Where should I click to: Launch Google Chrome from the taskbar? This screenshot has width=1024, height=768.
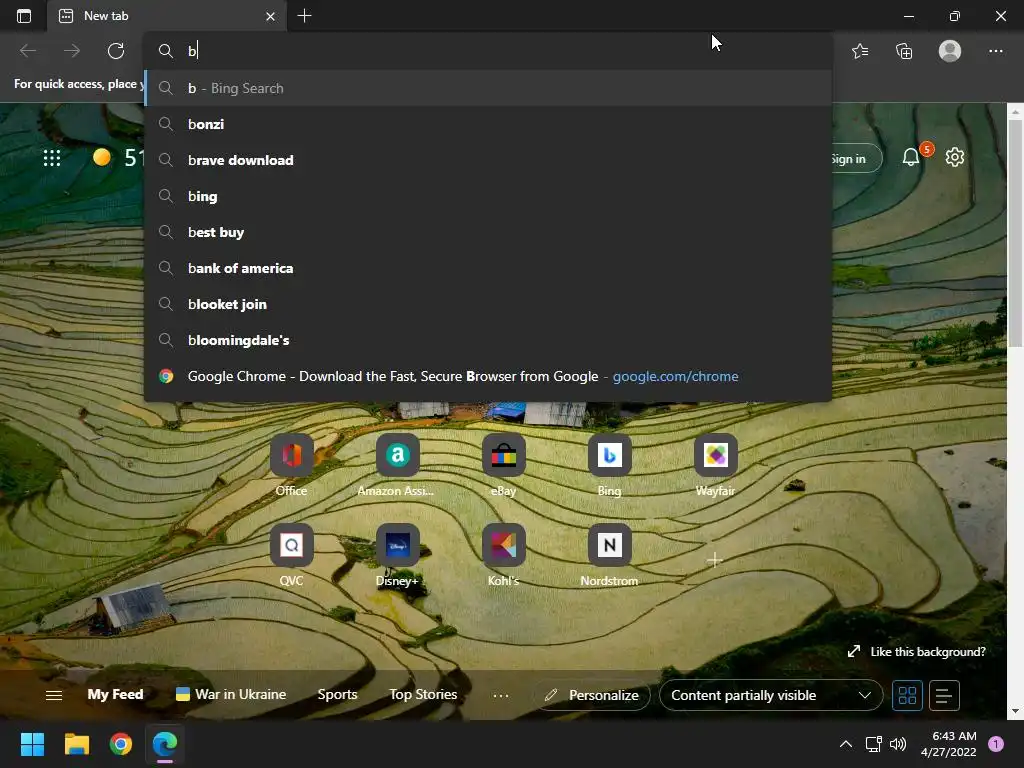click(x=121, y=744)
